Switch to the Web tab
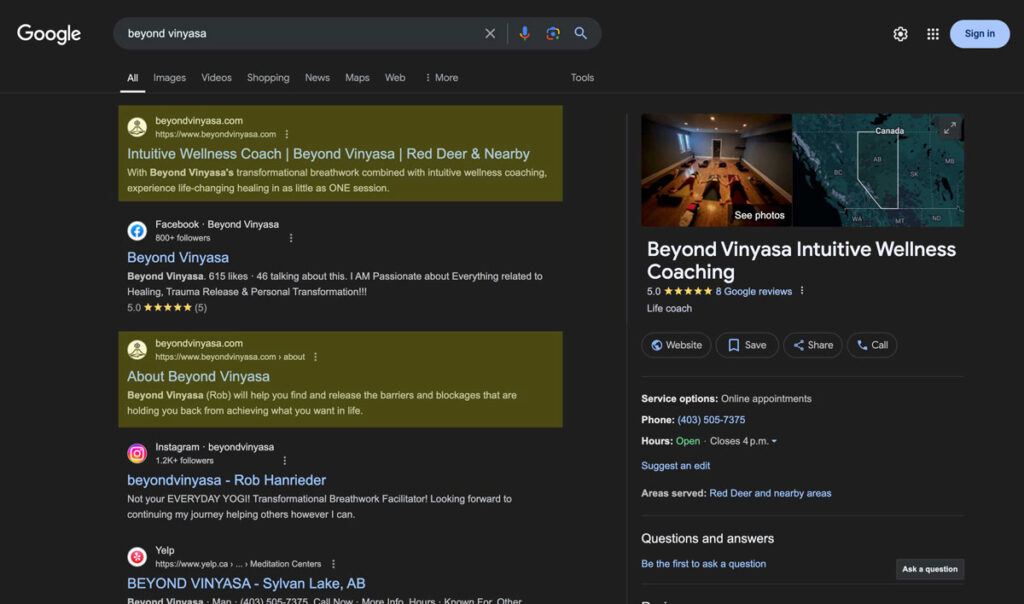This screenshot has width=1024, height=604. tap(395, 78)
